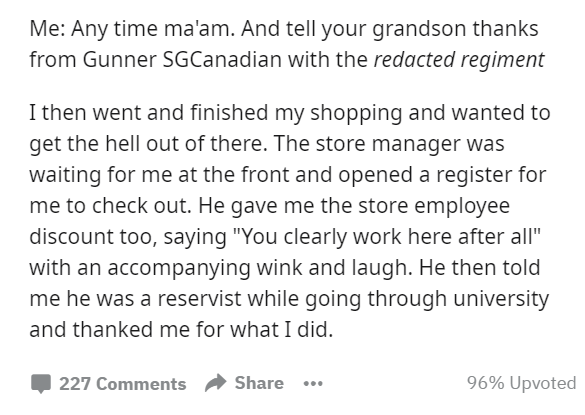
Task: Click the speech bubble comments icon
Action: coord(41,384)
